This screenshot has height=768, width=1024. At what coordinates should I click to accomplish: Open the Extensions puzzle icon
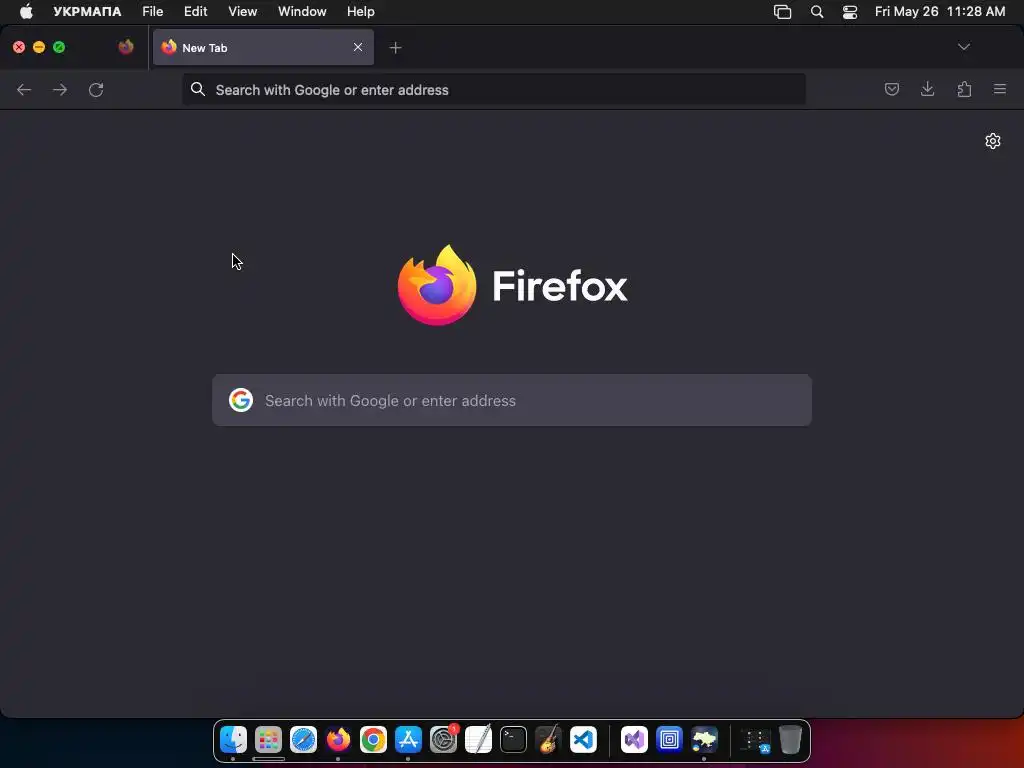[964, 89]
